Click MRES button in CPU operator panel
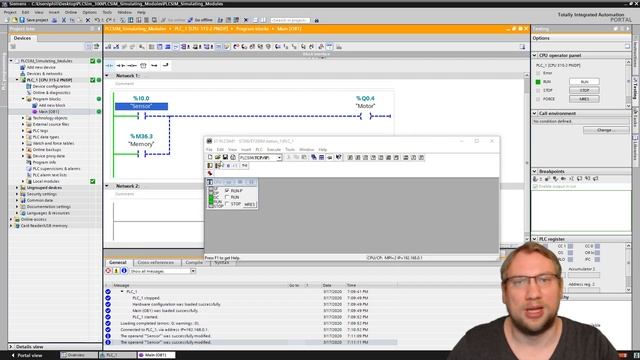Screen dimensions: 640x360 584,99
